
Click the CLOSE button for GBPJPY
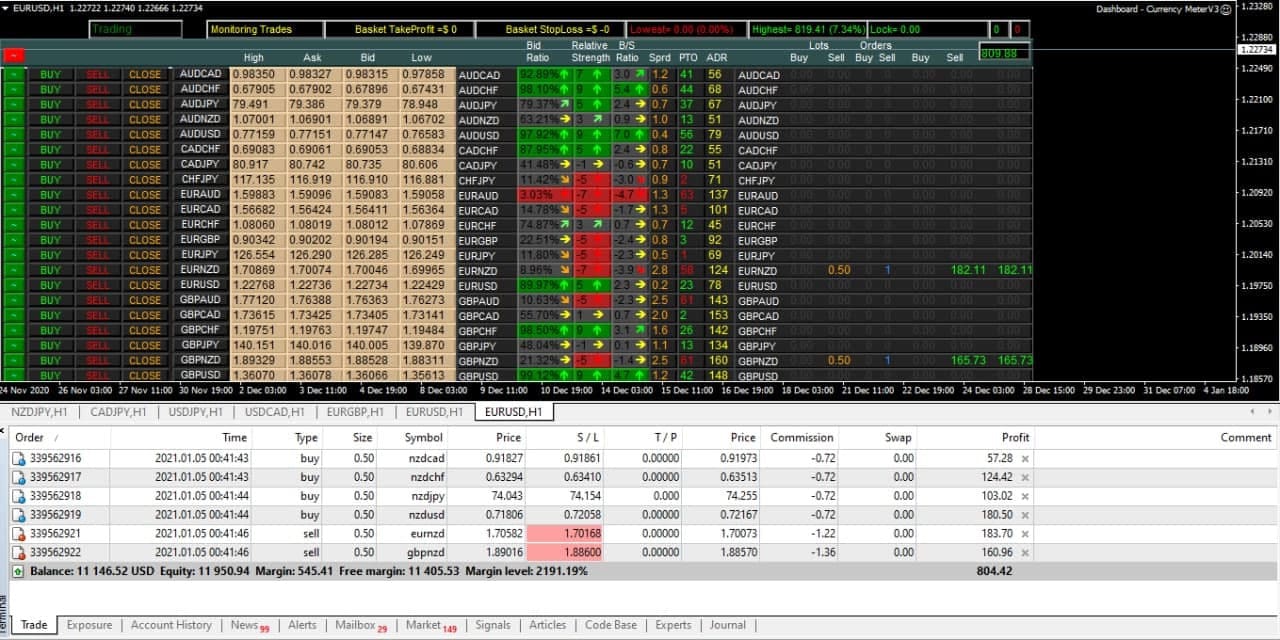tap(143, 345)
